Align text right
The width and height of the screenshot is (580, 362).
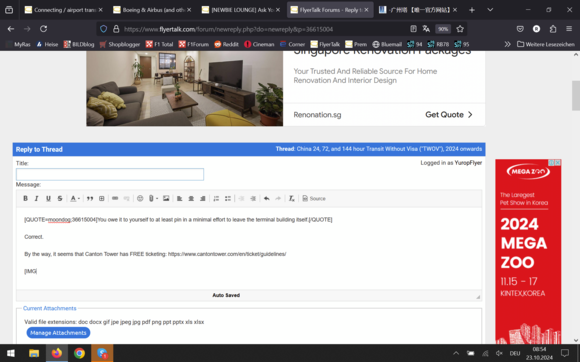point(203,199)
